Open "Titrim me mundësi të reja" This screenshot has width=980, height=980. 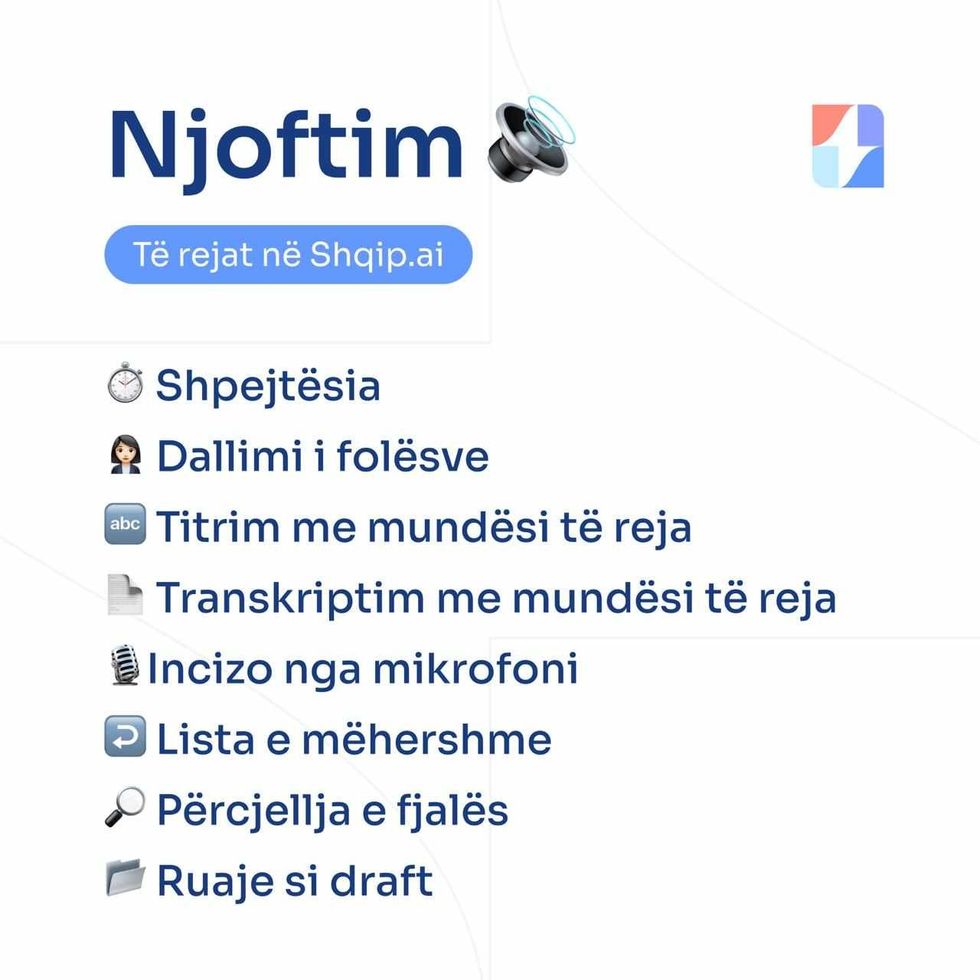point(423,527)
